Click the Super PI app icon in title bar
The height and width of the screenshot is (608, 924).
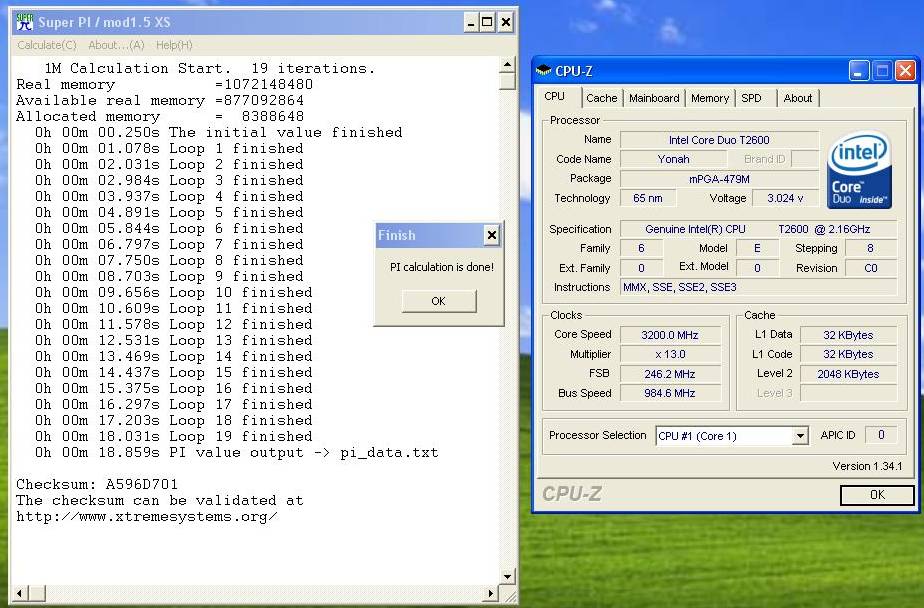tap(25, 22)
